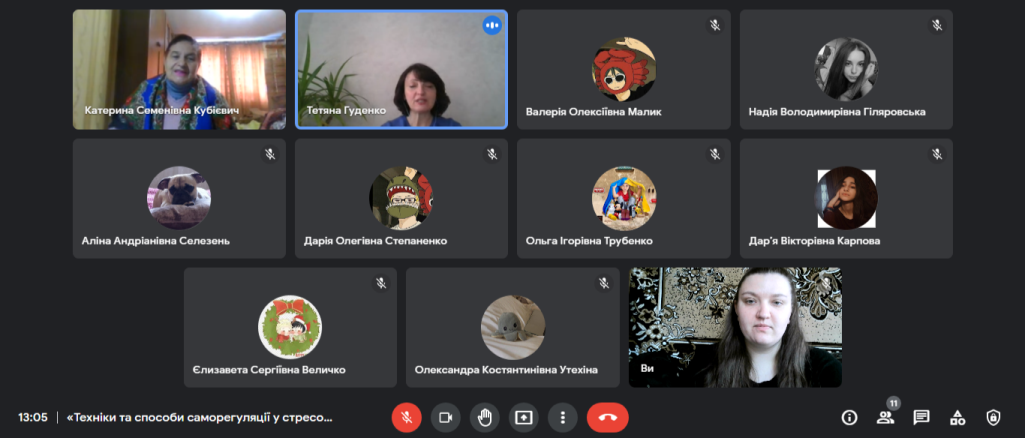Click the muted mic icon on Дарія Олегівна Степаненко's tile
Viewport: 1025px width, 438px height.
492,154
